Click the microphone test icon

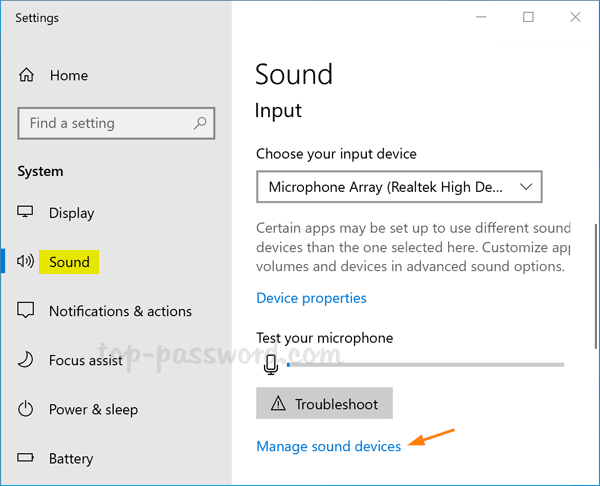270,365
